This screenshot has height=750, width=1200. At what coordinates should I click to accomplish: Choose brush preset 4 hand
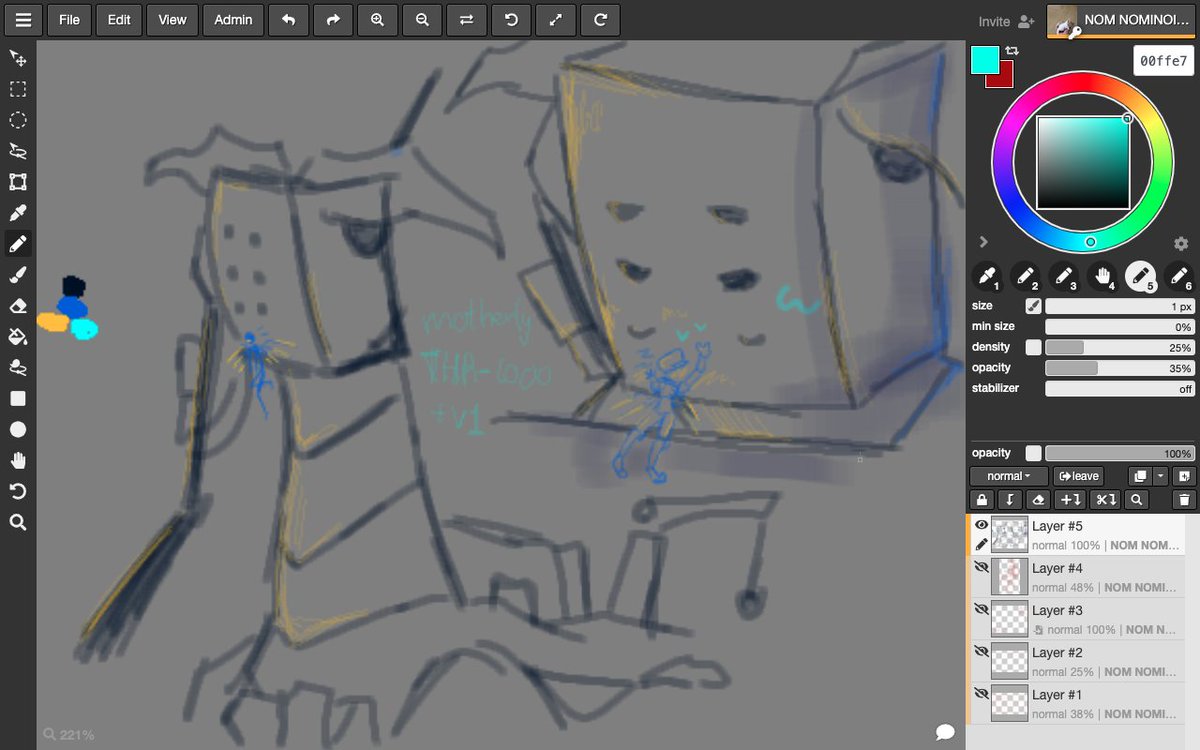pos(1103,276)
